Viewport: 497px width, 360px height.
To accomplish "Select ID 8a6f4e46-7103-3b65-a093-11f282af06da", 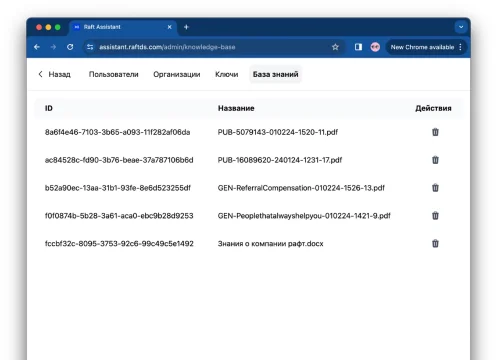I will pos(117,132).
